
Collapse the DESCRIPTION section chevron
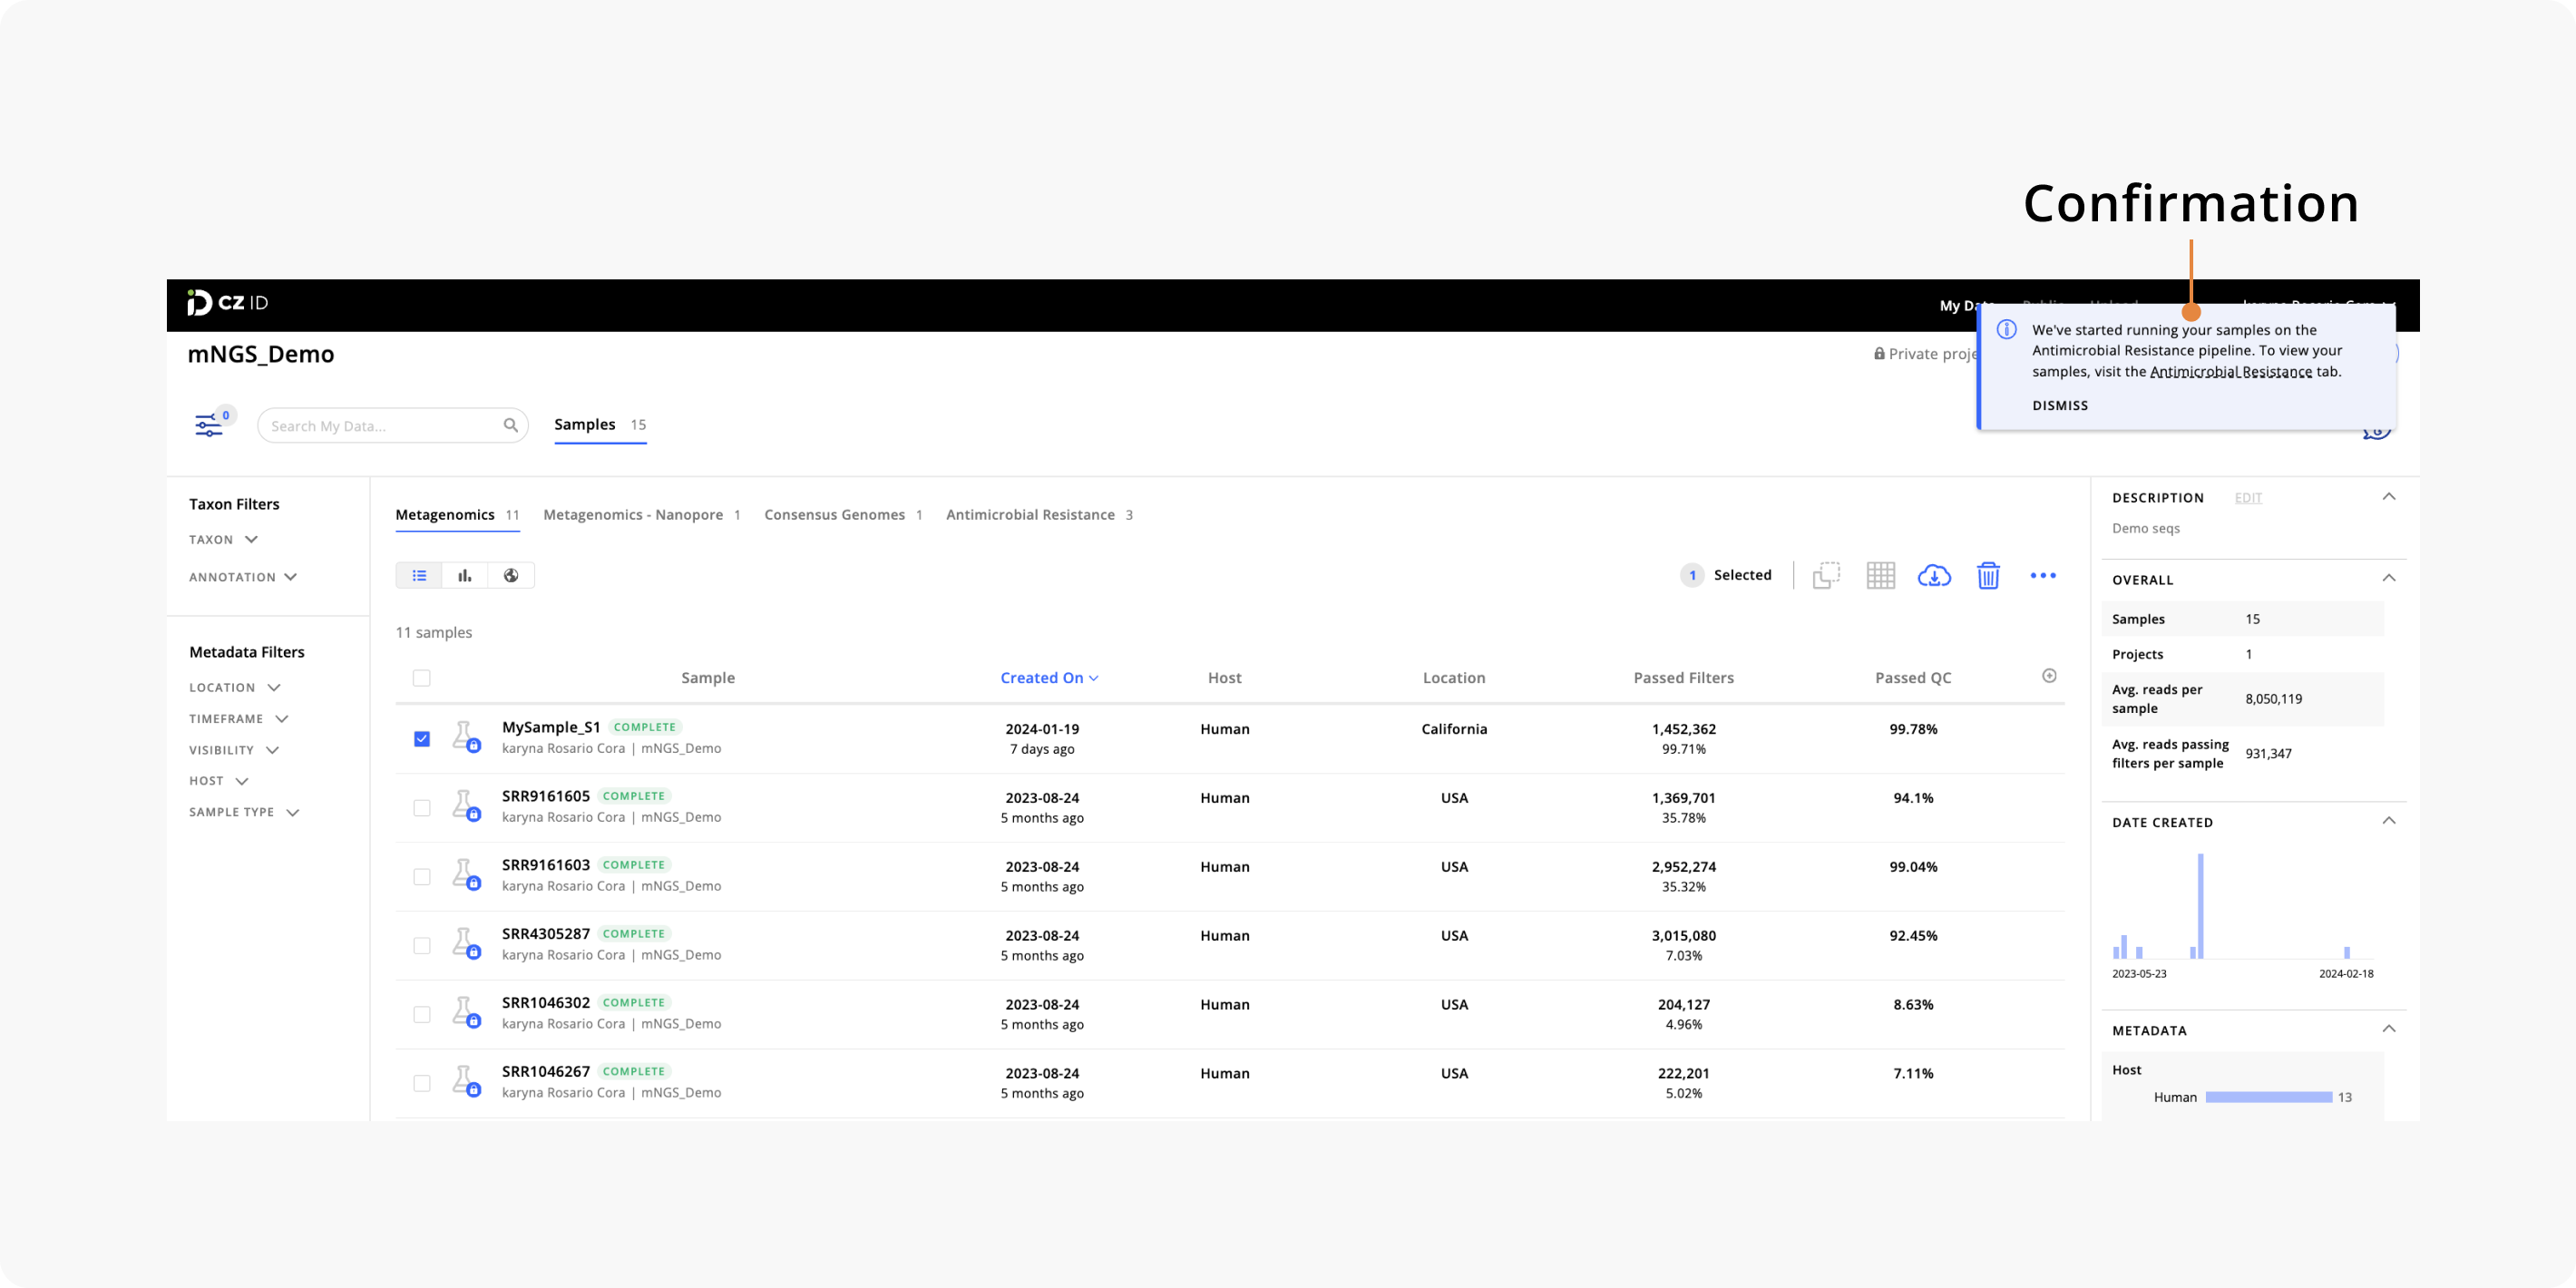(x=2389, y=497)
